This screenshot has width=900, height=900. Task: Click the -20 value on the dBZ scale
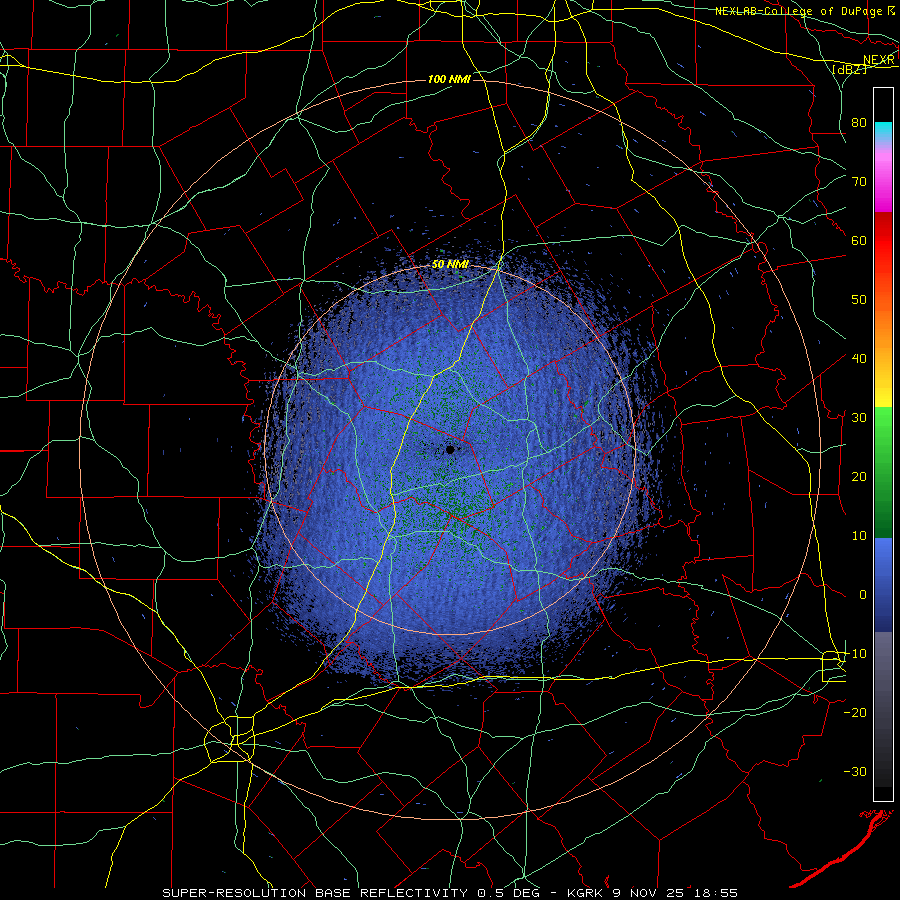coord(855,713)
